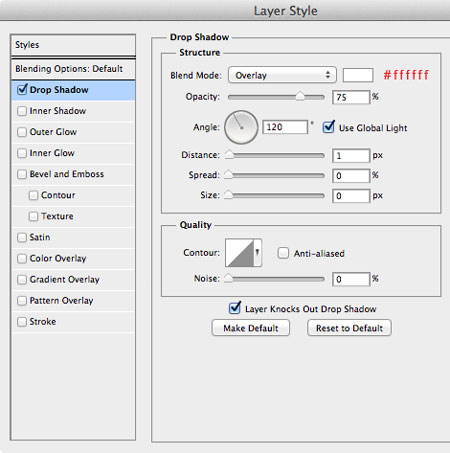
Task: Open the Contour picker dropdown arrow
Action: (257, 253)
